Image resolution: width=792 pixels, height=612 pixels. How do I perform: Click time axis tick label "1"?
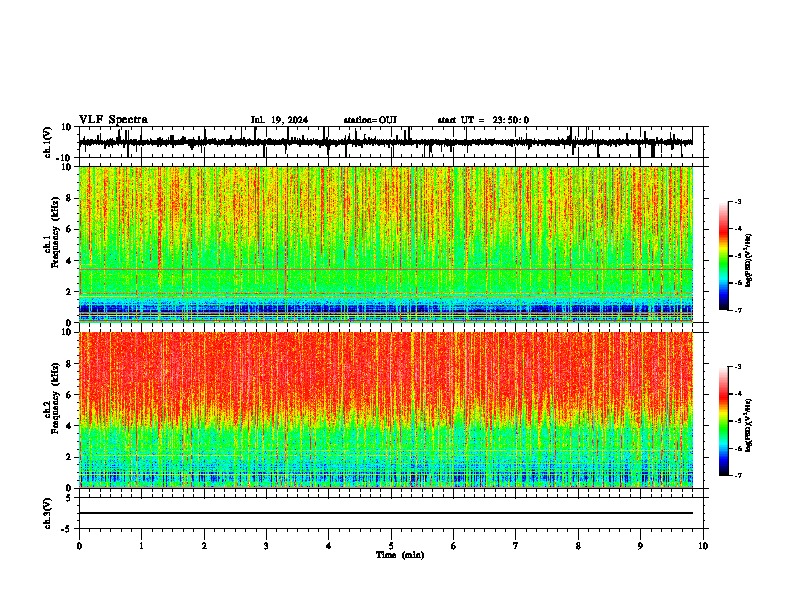(x=141, y=546)
